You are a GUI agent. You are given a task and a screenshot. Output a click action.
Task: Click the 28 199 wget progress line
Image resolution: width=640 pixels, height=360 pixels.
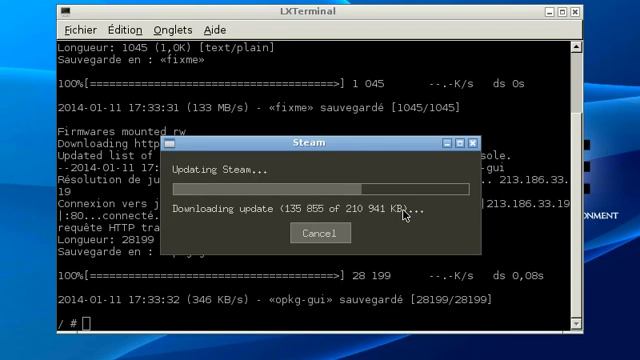pos(300,276)
